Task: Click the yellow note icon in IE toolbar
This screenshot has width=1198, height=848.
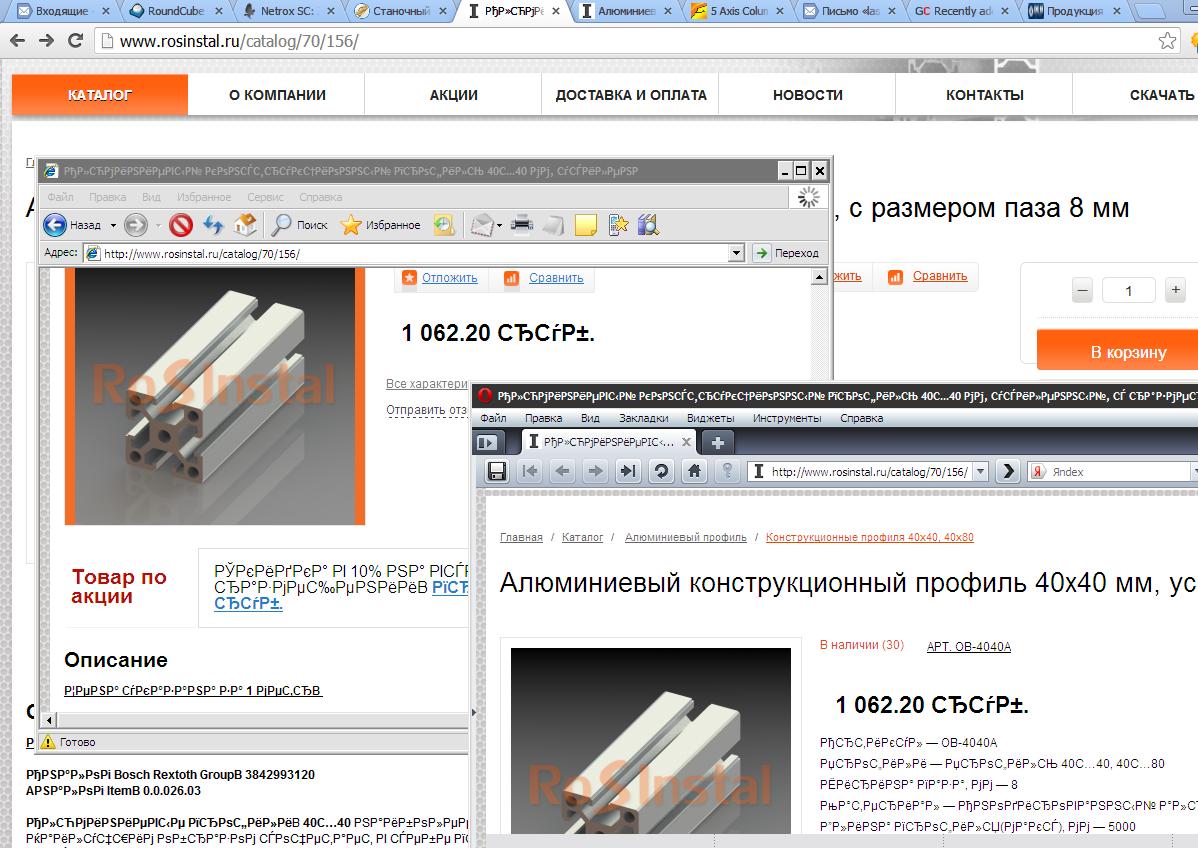Action: 585,225
